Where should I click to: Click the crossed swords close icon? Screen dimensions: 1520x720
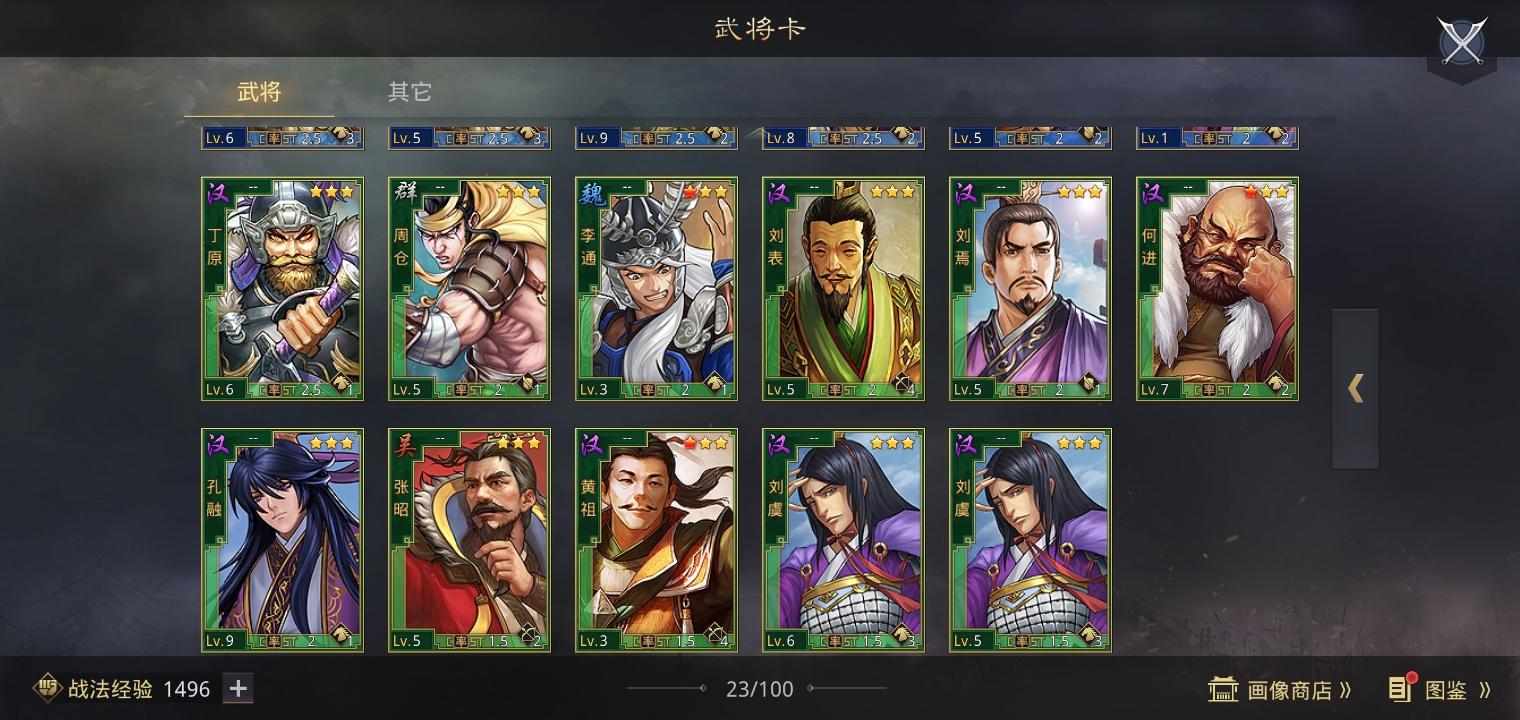tap(1462, 42)
